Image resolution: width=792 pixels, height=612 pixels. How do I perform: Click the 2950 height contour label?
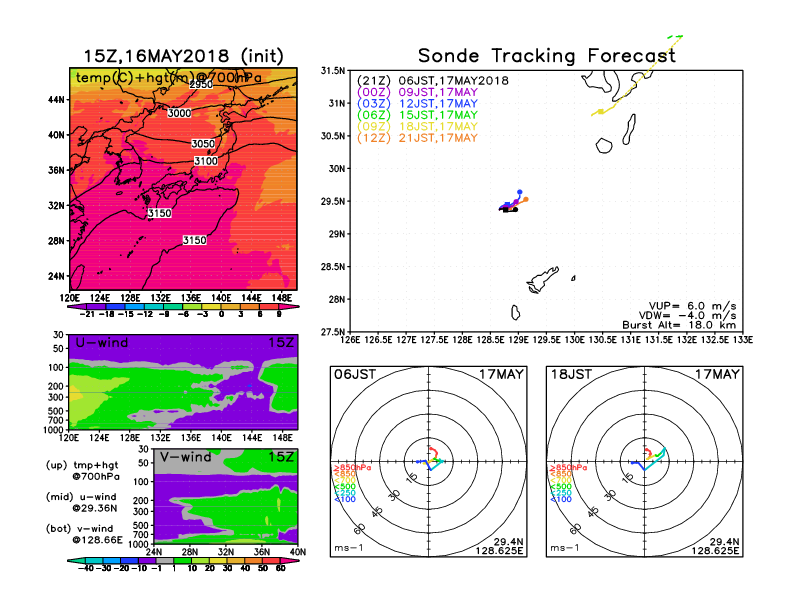click(x=201, y=84)
